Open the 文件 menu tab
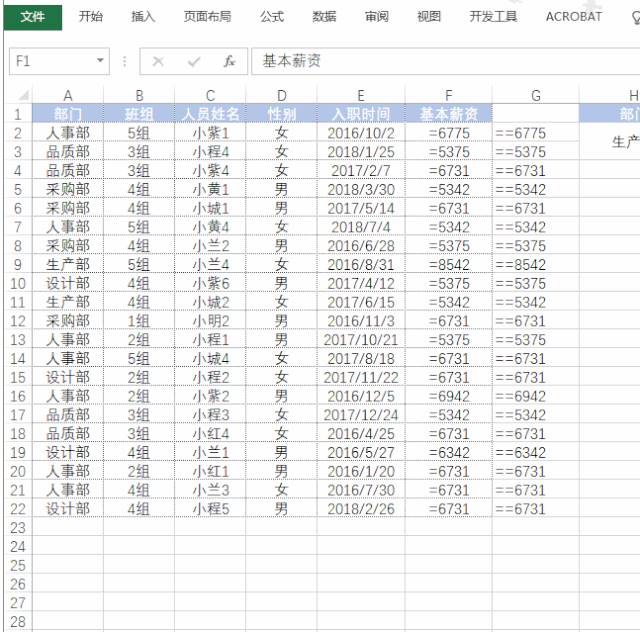Viewport: 640px width, 632px height. tap(33, 17)
